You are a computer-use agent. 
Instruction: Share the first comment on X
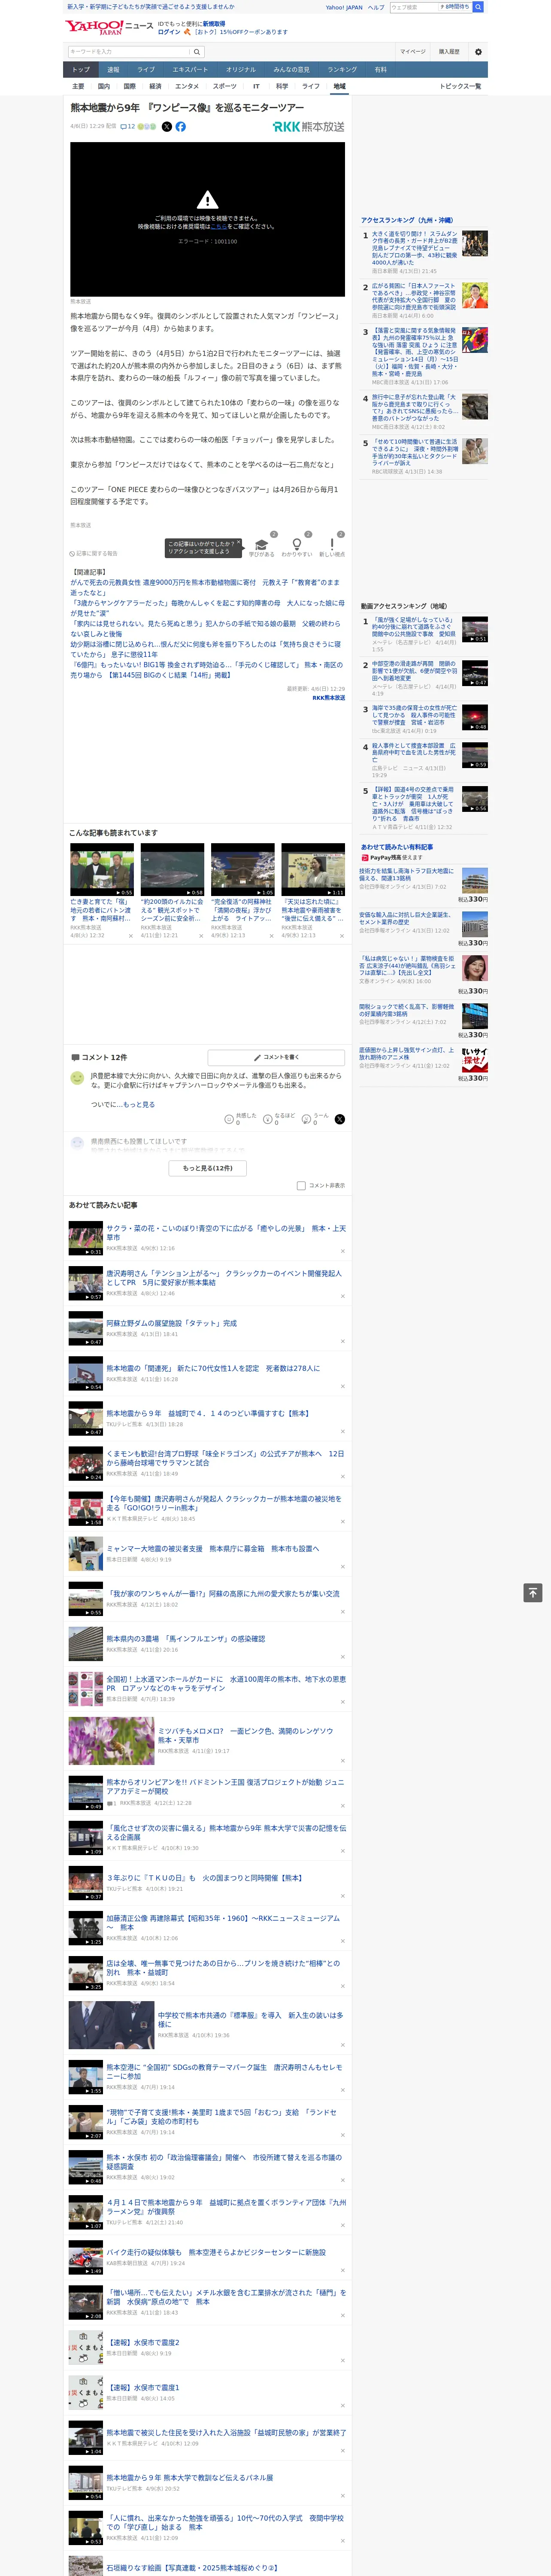coord(340,1119)
